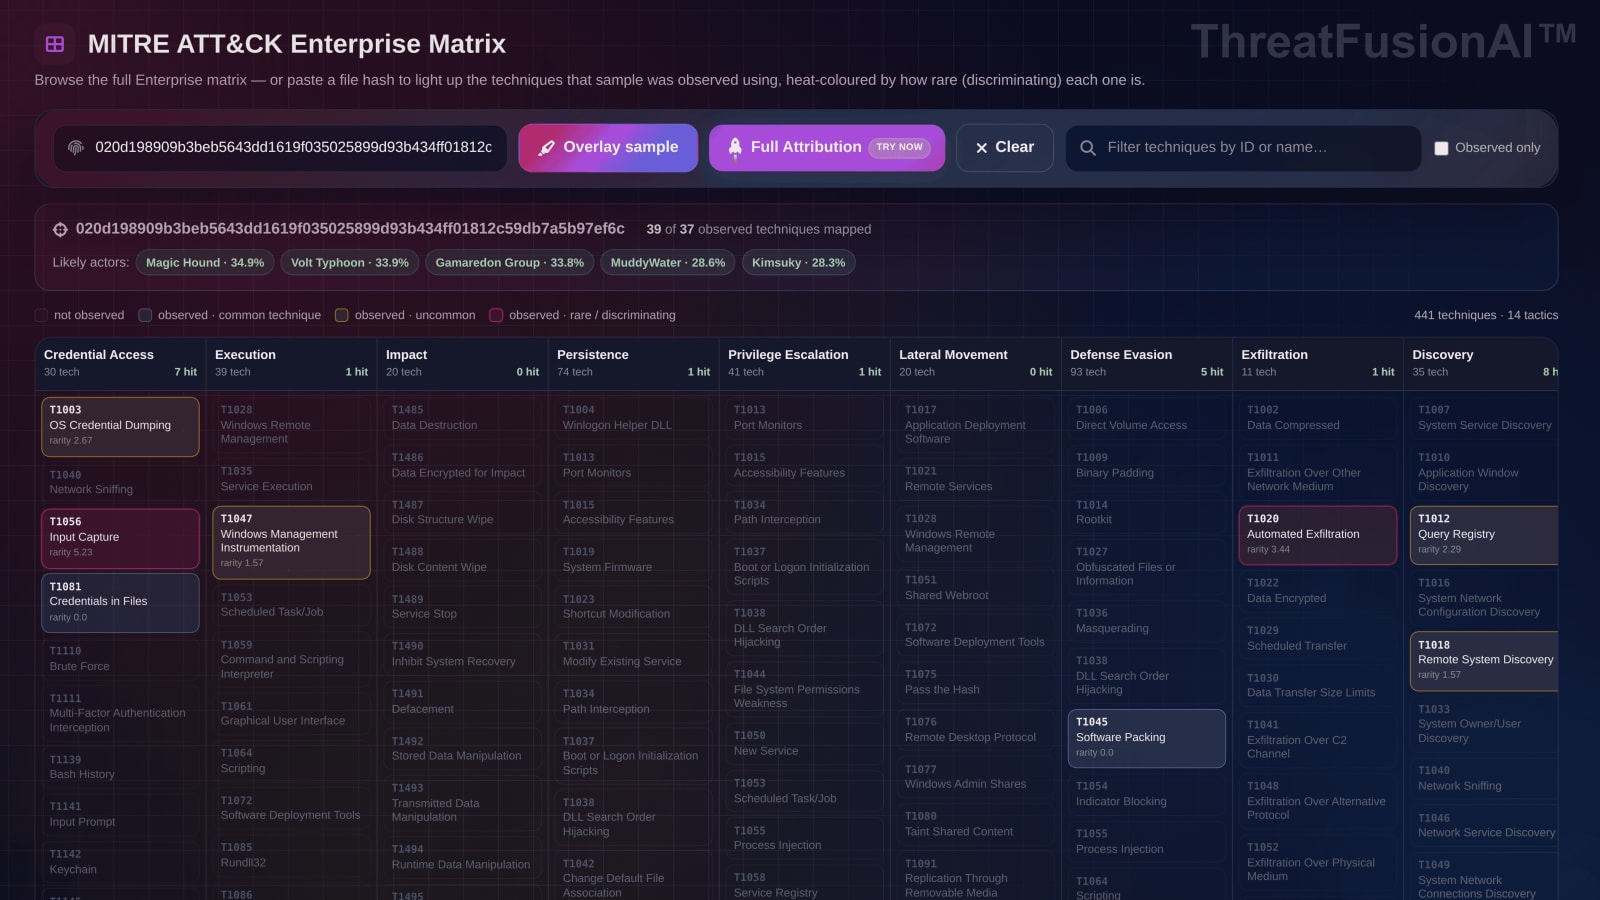
Task: Open the T1047 Windows Management Instrumentation card
Action: (x=291, y=543)
